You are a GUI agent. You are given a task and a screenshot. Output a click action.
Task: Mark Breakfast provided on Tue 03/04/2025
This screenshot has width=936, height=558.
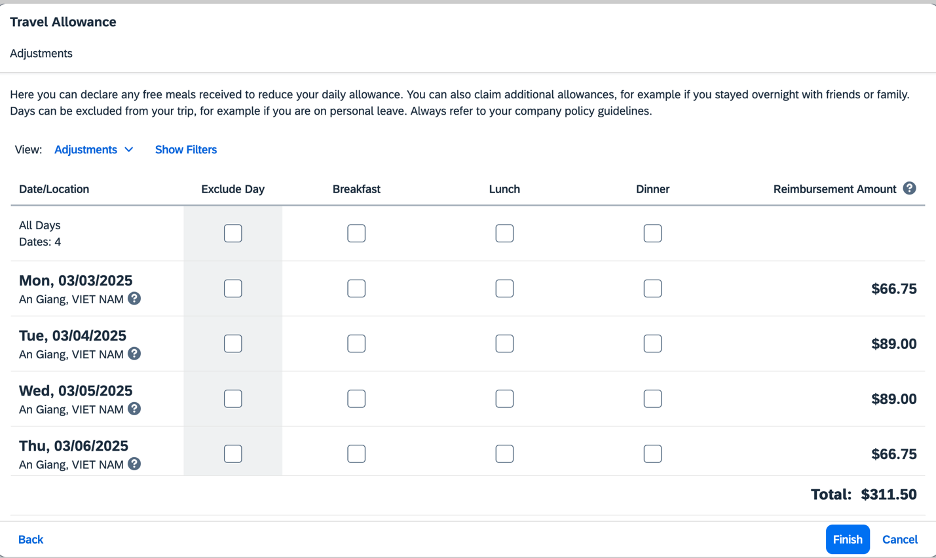point(356,344)
